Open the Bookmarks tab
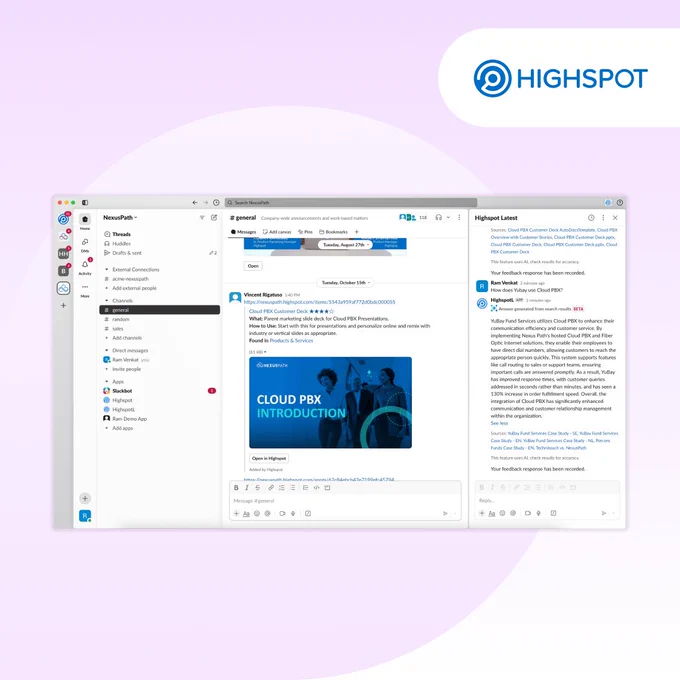The height and width of the screenshot is (680, 680). (x=333, y=232)
